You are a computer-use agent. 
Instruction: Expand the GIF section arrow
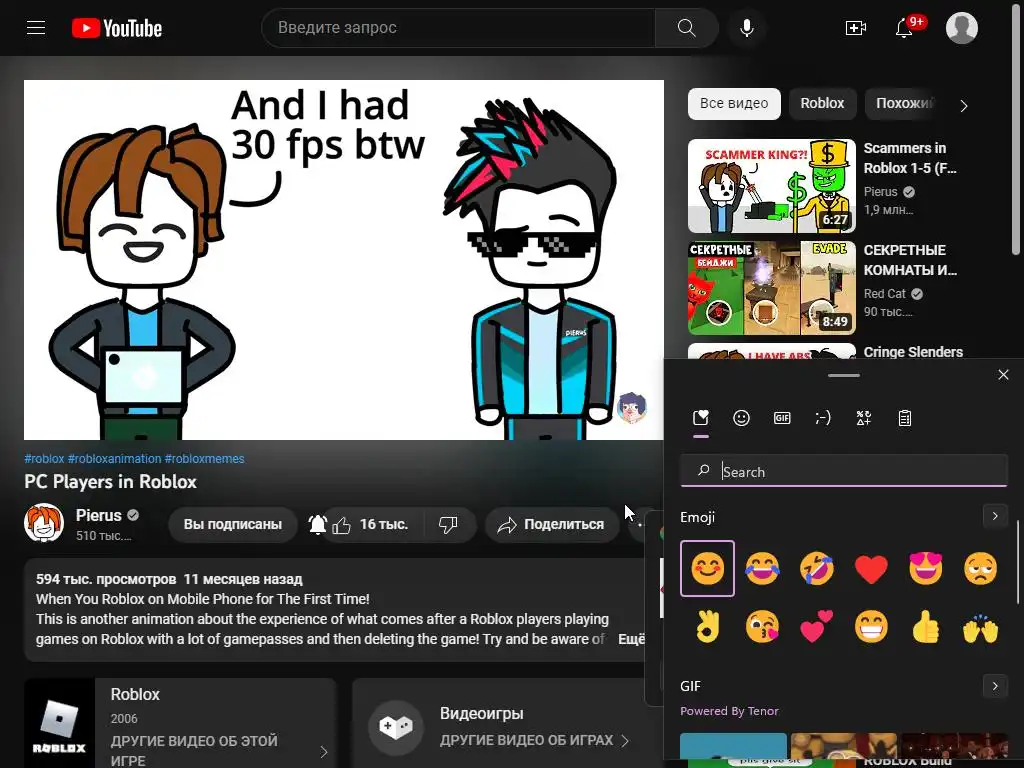[995, 686]
